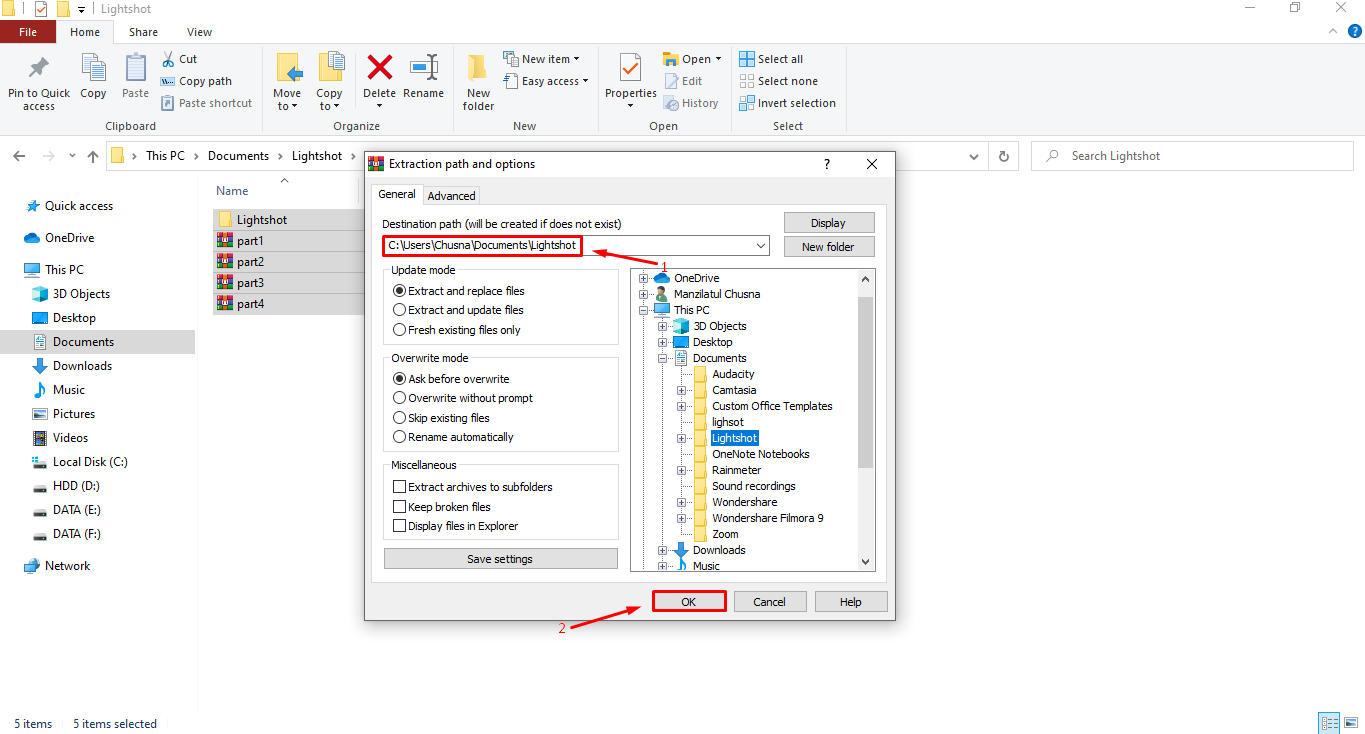Select Extract and replace files
The image size is (1365, 734).
point(459,291)
